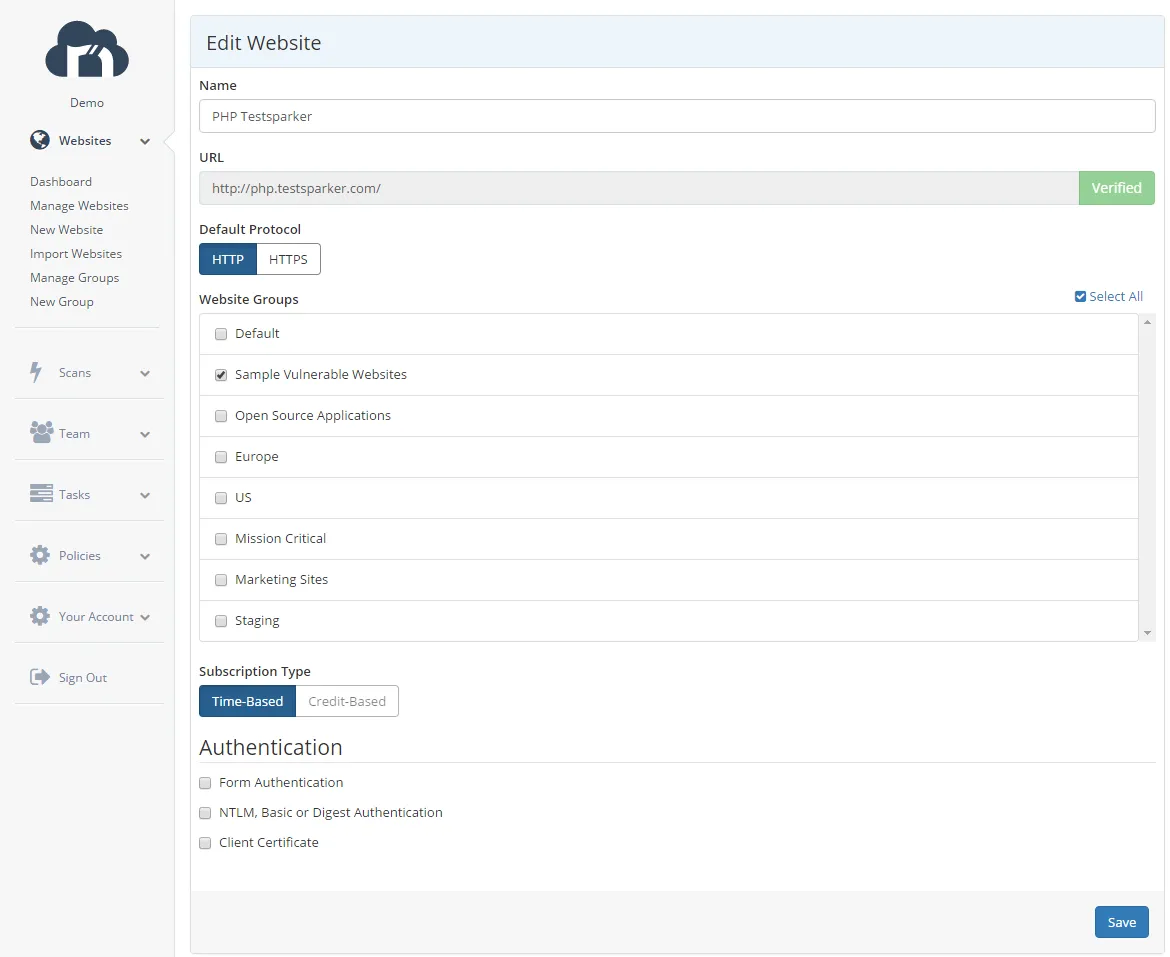
Task: Switch protocol to HTTPS
Action: click(x=288, y=258)
